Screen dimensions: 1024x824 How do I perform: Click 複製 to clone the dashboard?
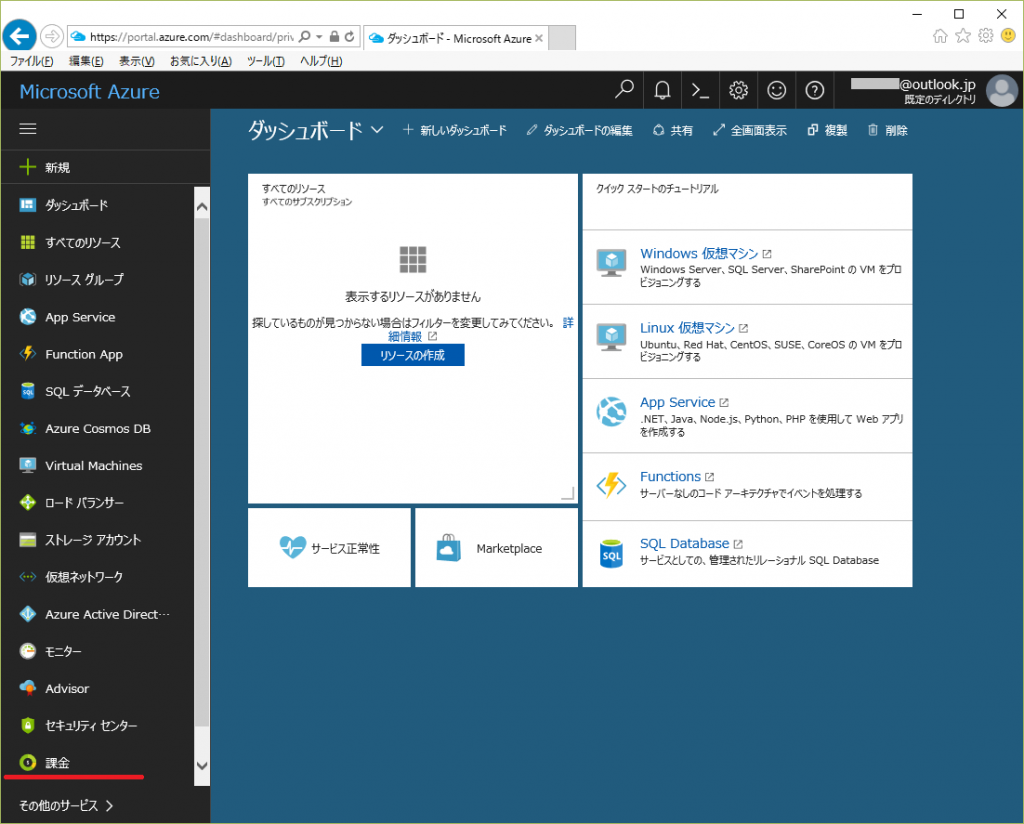(x=827, y=131)
